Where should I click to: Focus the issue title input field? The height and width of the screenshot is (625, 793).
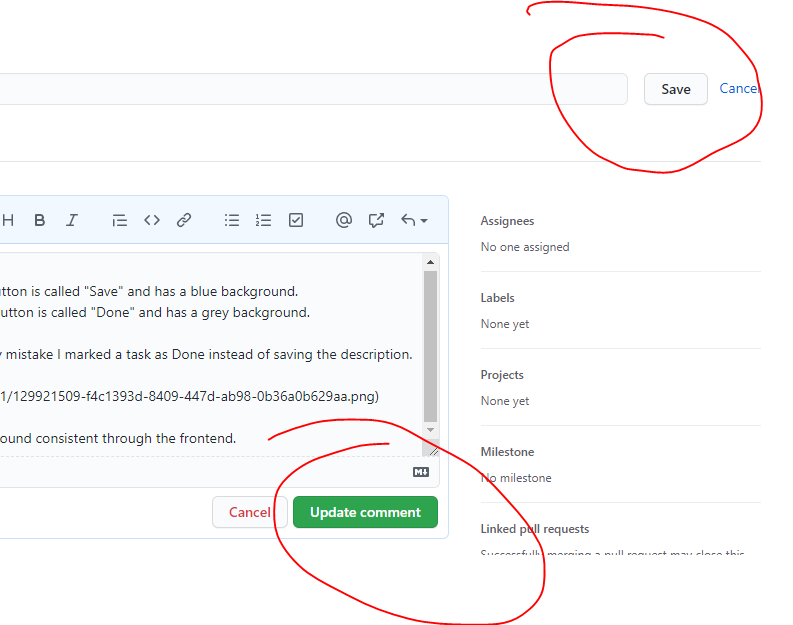(x=314, y=89)
